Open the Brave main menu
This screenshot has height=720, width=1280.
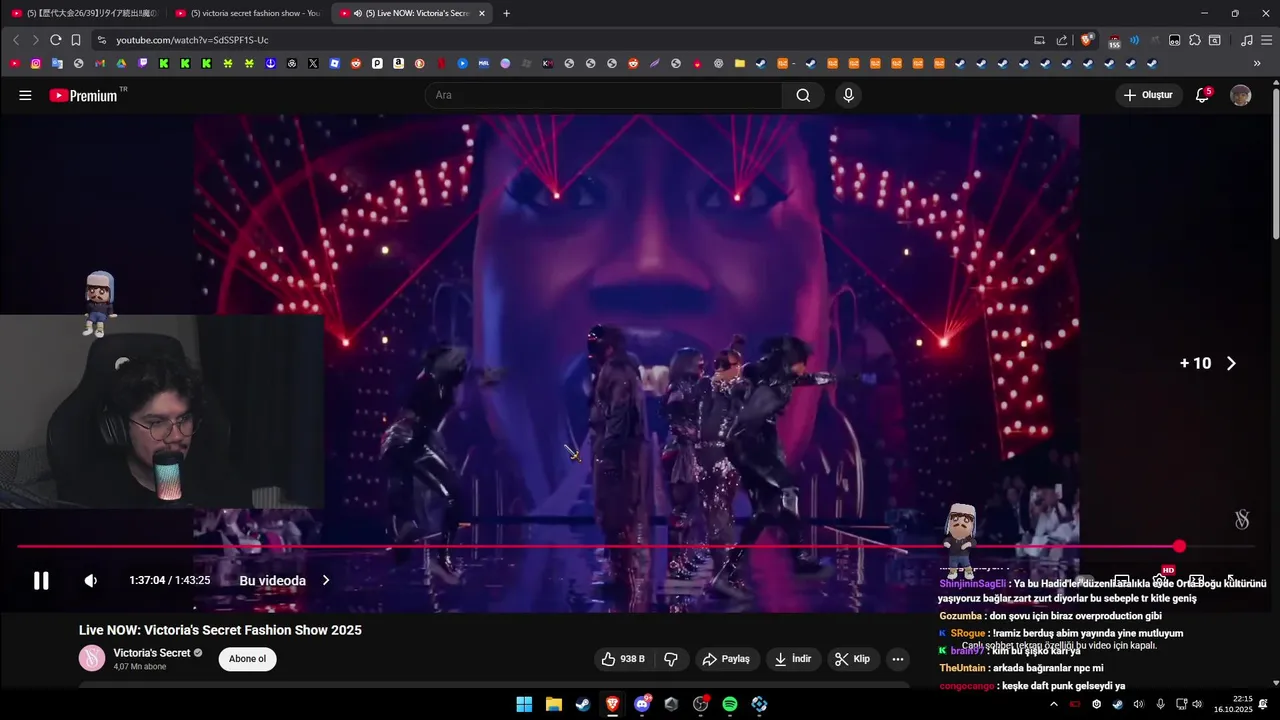(x=1265, y=40)
